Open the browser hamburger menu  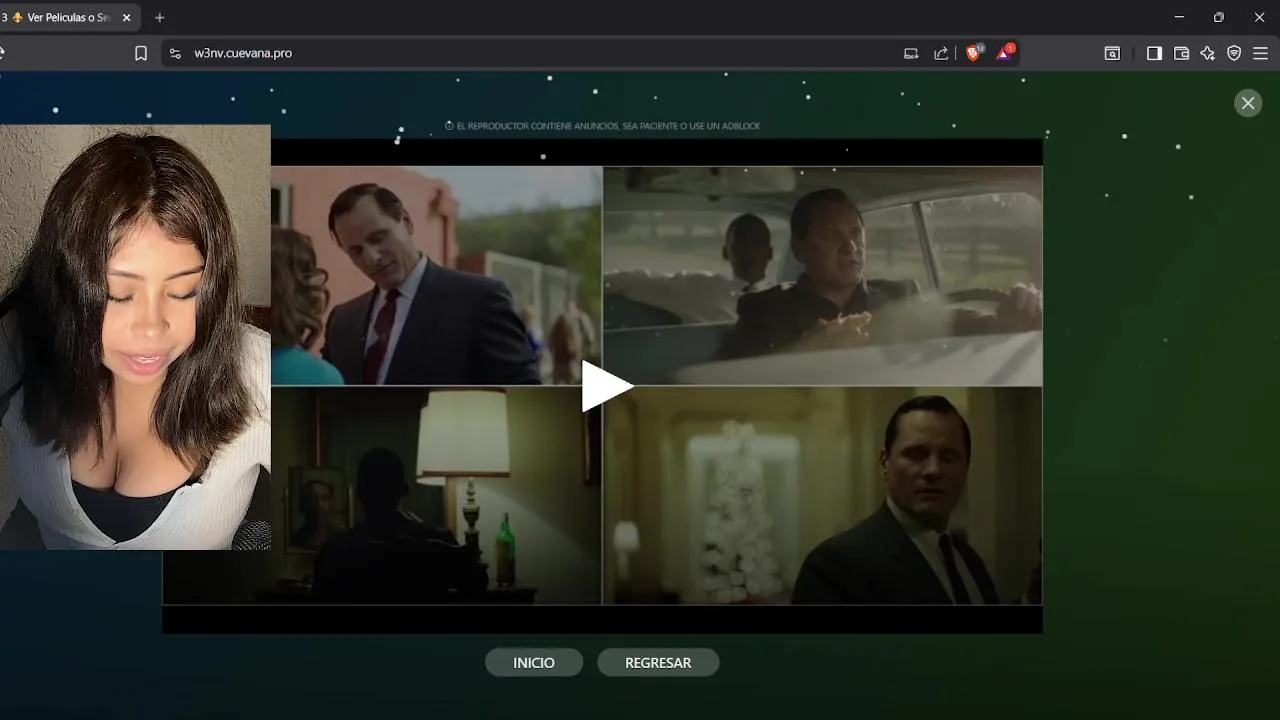1260,53
